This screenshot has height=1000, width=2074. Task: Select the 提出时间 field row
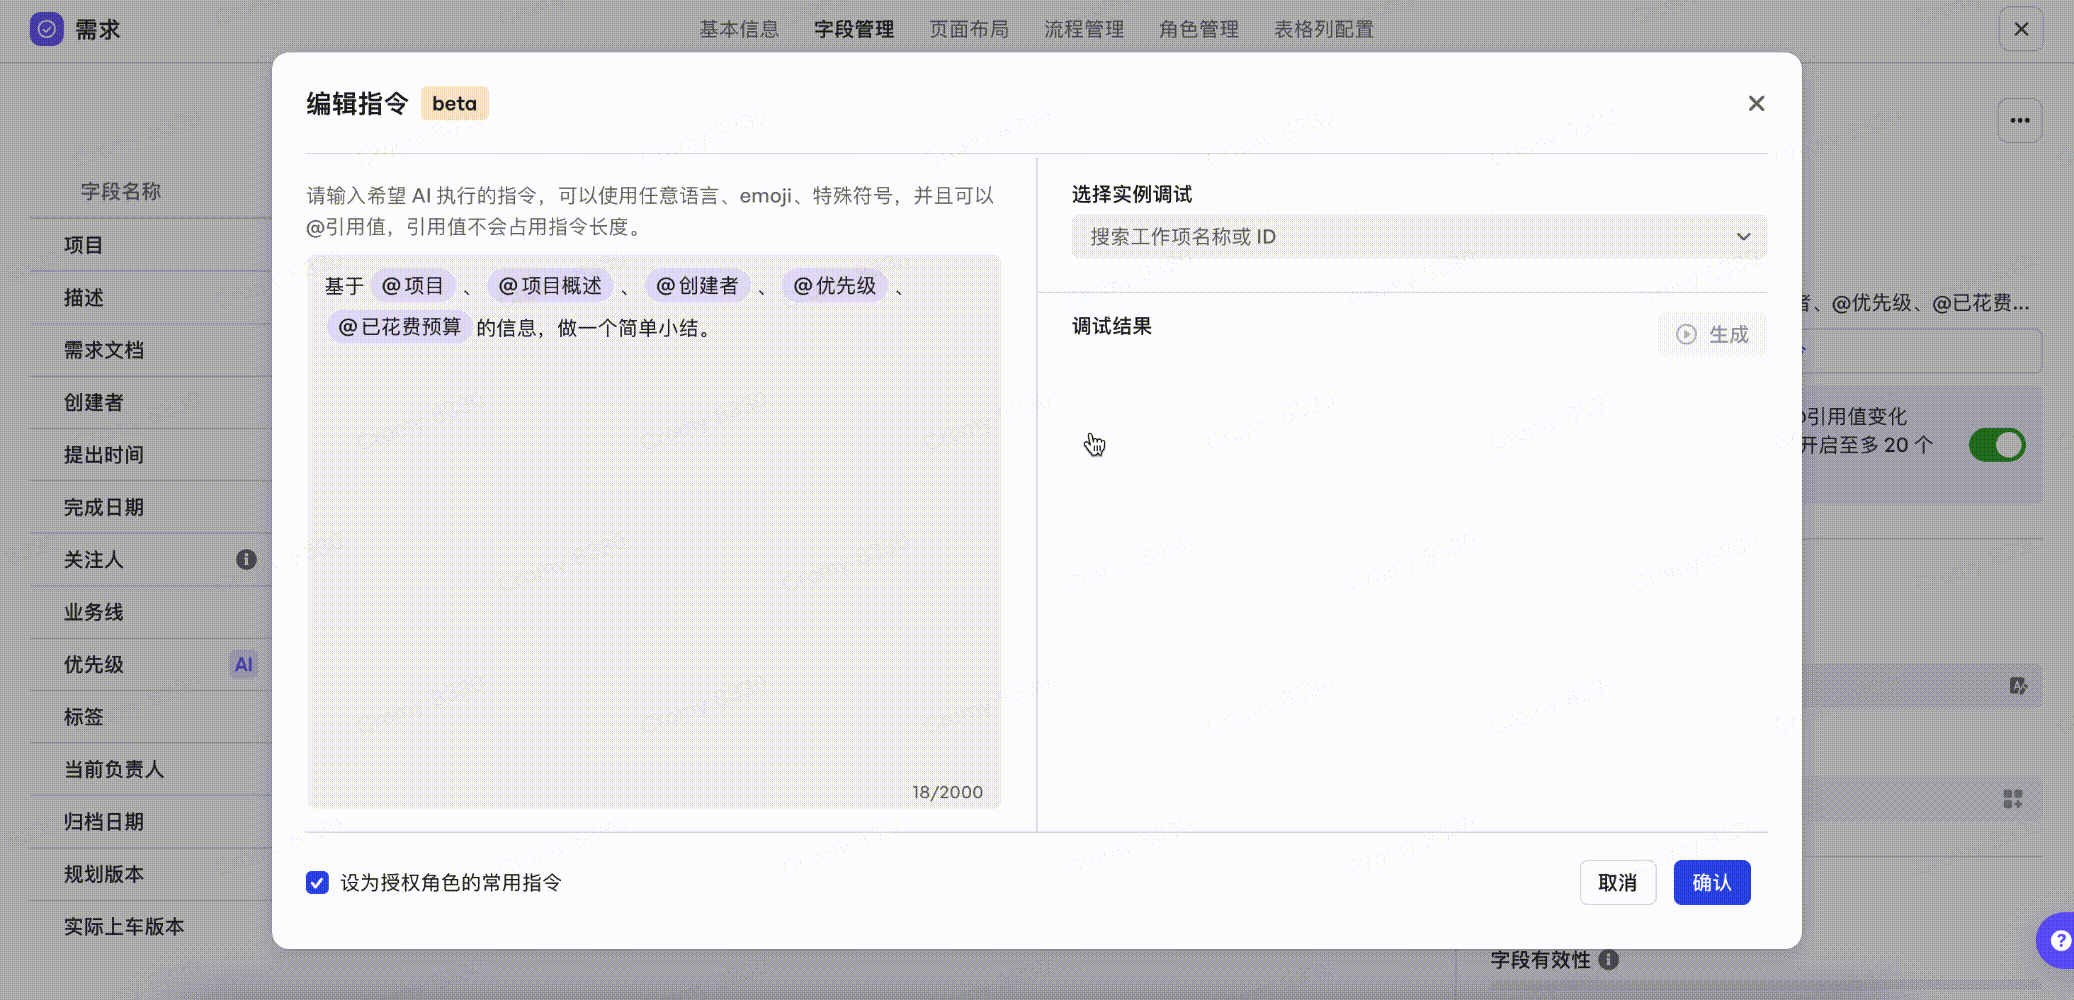(150, 455)
